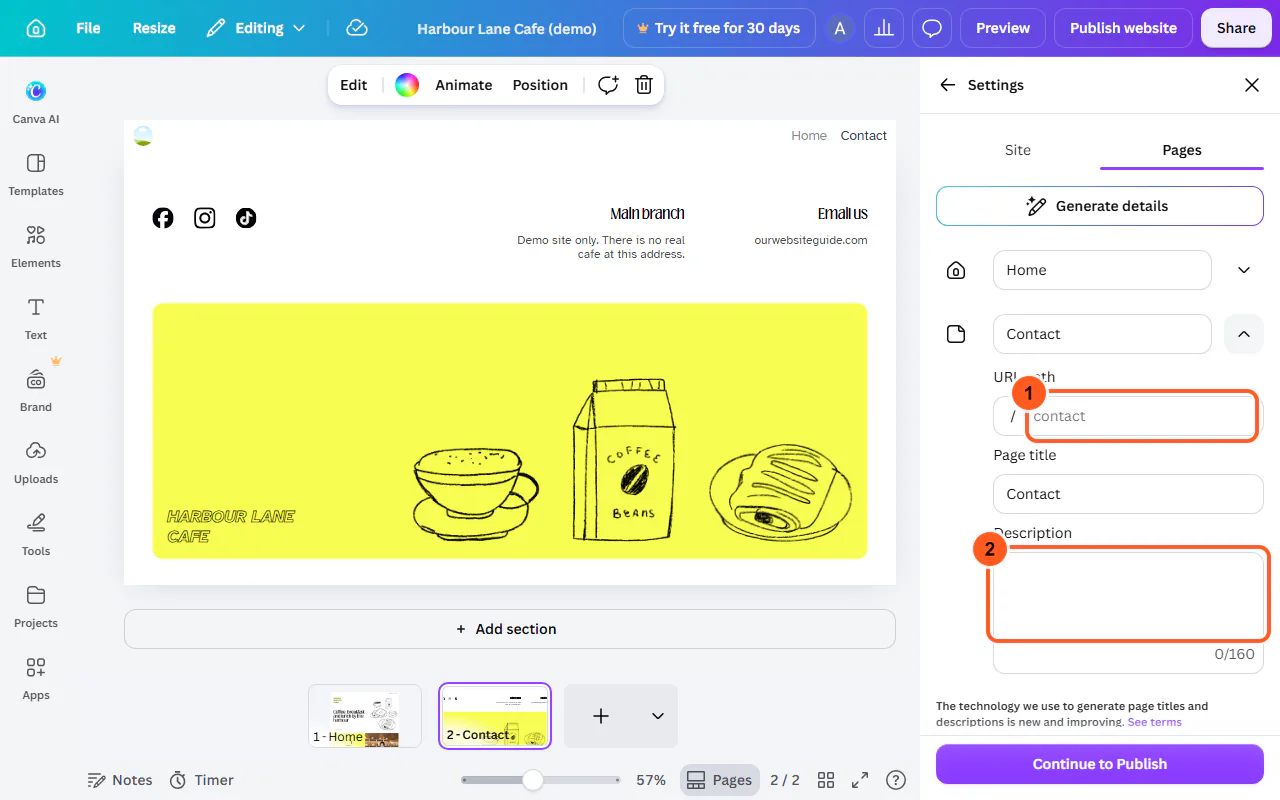
Task: Open the Templates sidebar panel
Action: click(x=36, y=174)
